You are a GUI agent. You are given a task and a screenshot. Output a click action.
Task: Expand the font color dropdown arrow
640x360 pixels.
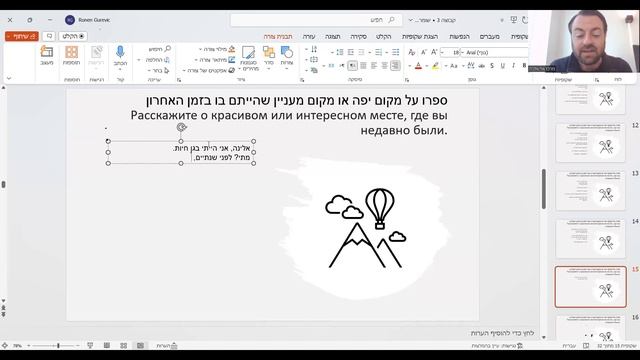(x=409, y=66)
